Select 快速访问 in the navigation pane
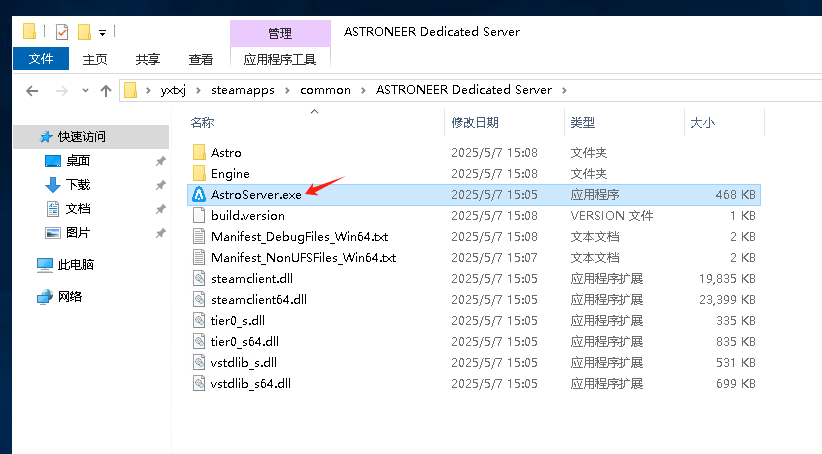 (81, 137)
